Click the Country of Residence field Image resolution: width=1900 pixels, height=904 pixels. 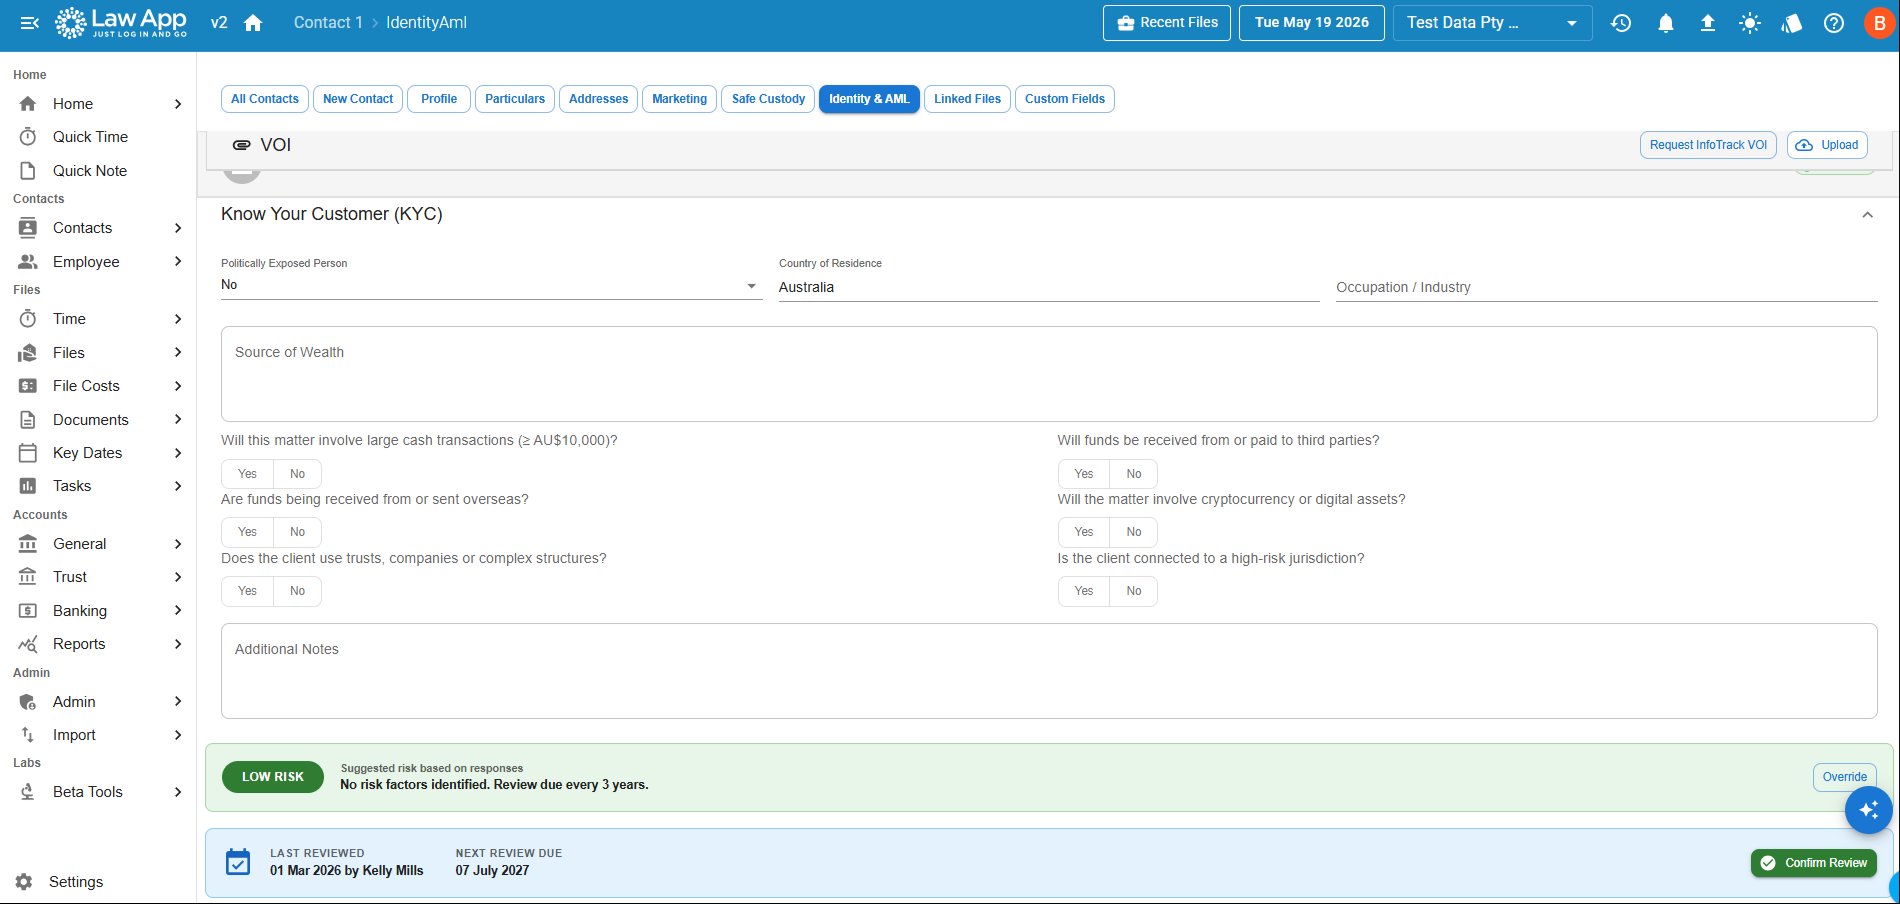pos(1049,287)
